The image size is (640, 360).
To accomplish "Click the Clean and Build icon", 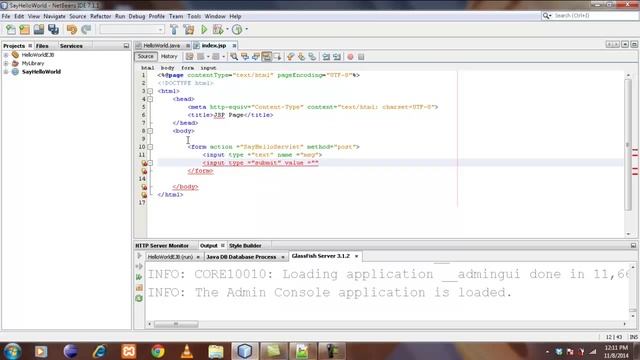I will pyautogui.click(x=189, y=29).
